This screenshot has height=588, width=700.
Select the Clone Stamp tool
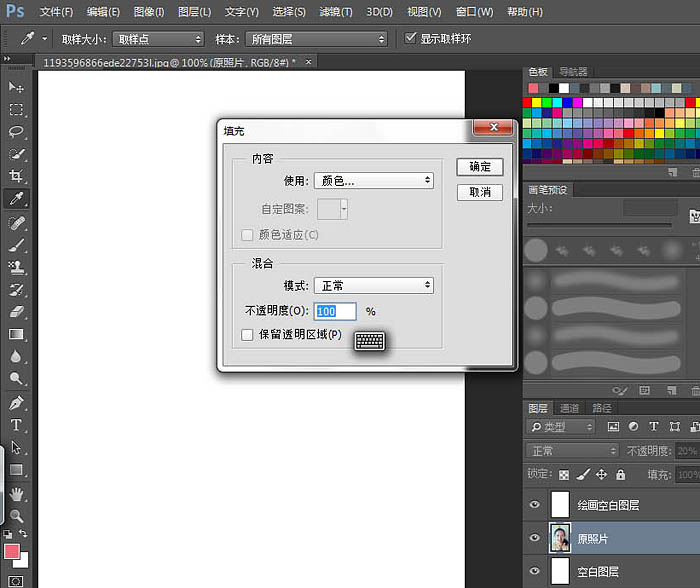pyautogui.click(x=16, y=267)
